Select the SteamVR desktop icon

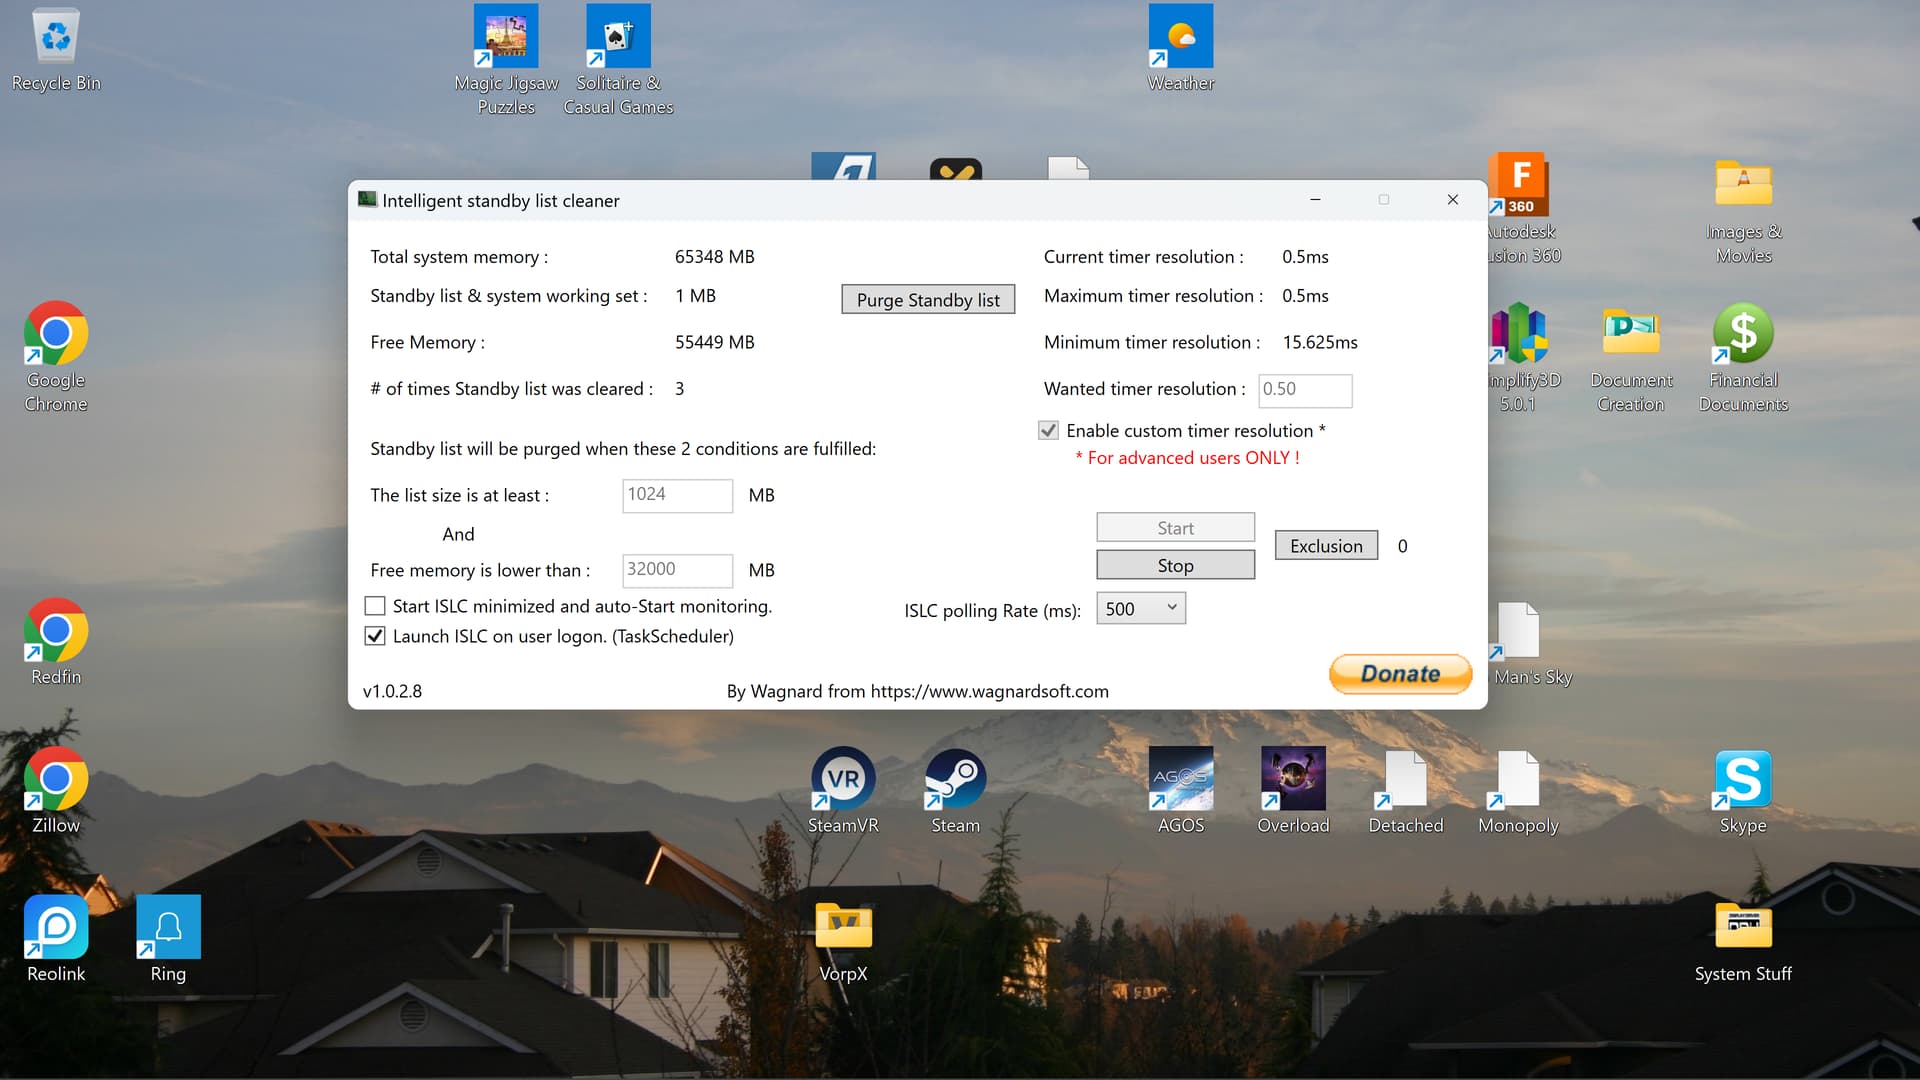(843, 781)
